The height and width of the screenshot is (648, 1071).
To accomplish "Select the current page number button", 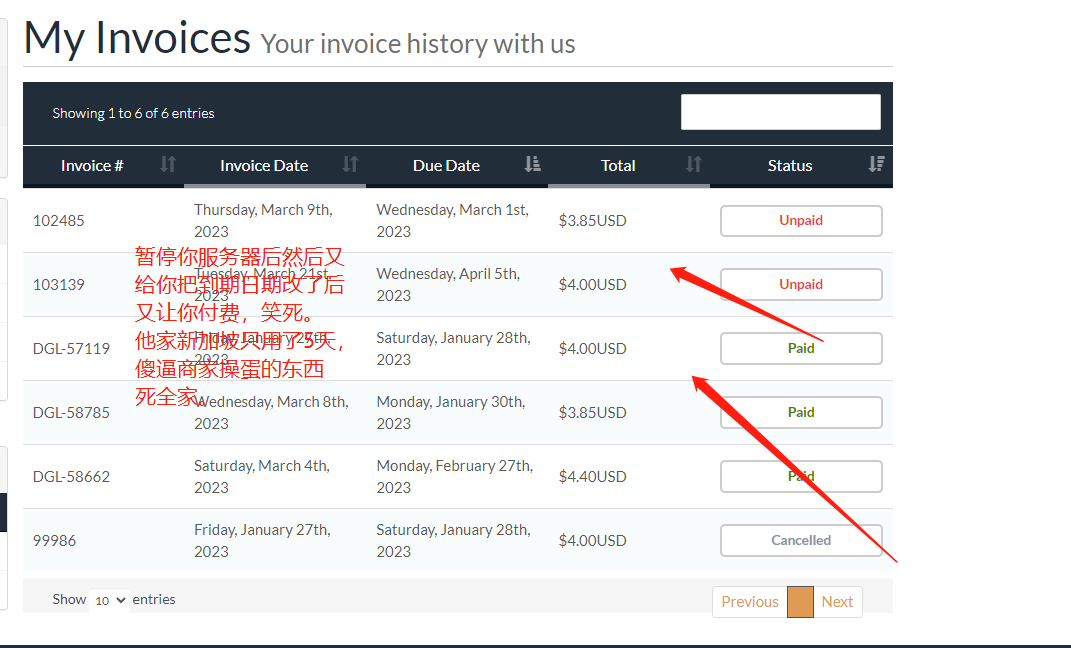I will click(801, 602).
